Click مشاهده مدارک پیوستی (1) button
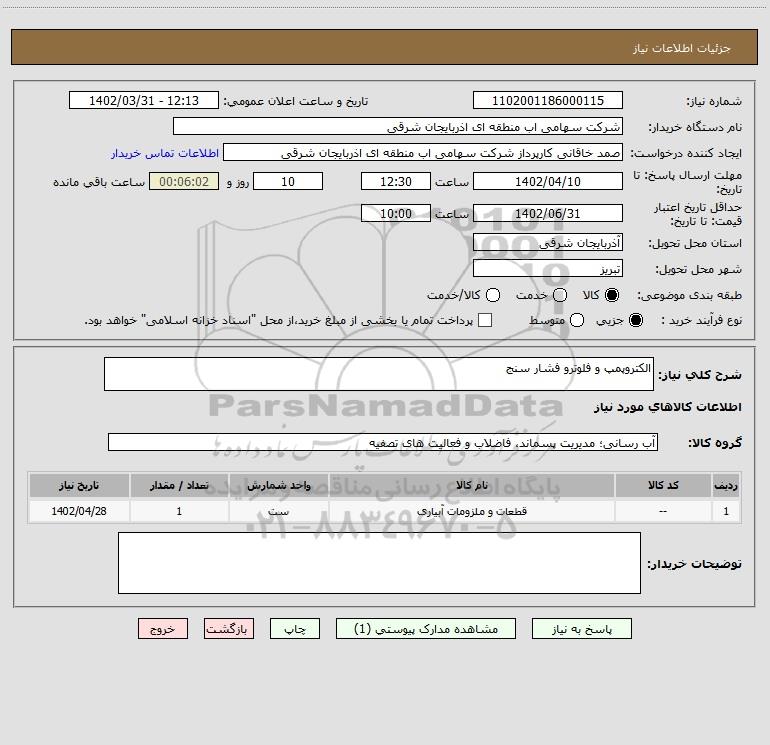Screen dimensions: 770x745 426,629
